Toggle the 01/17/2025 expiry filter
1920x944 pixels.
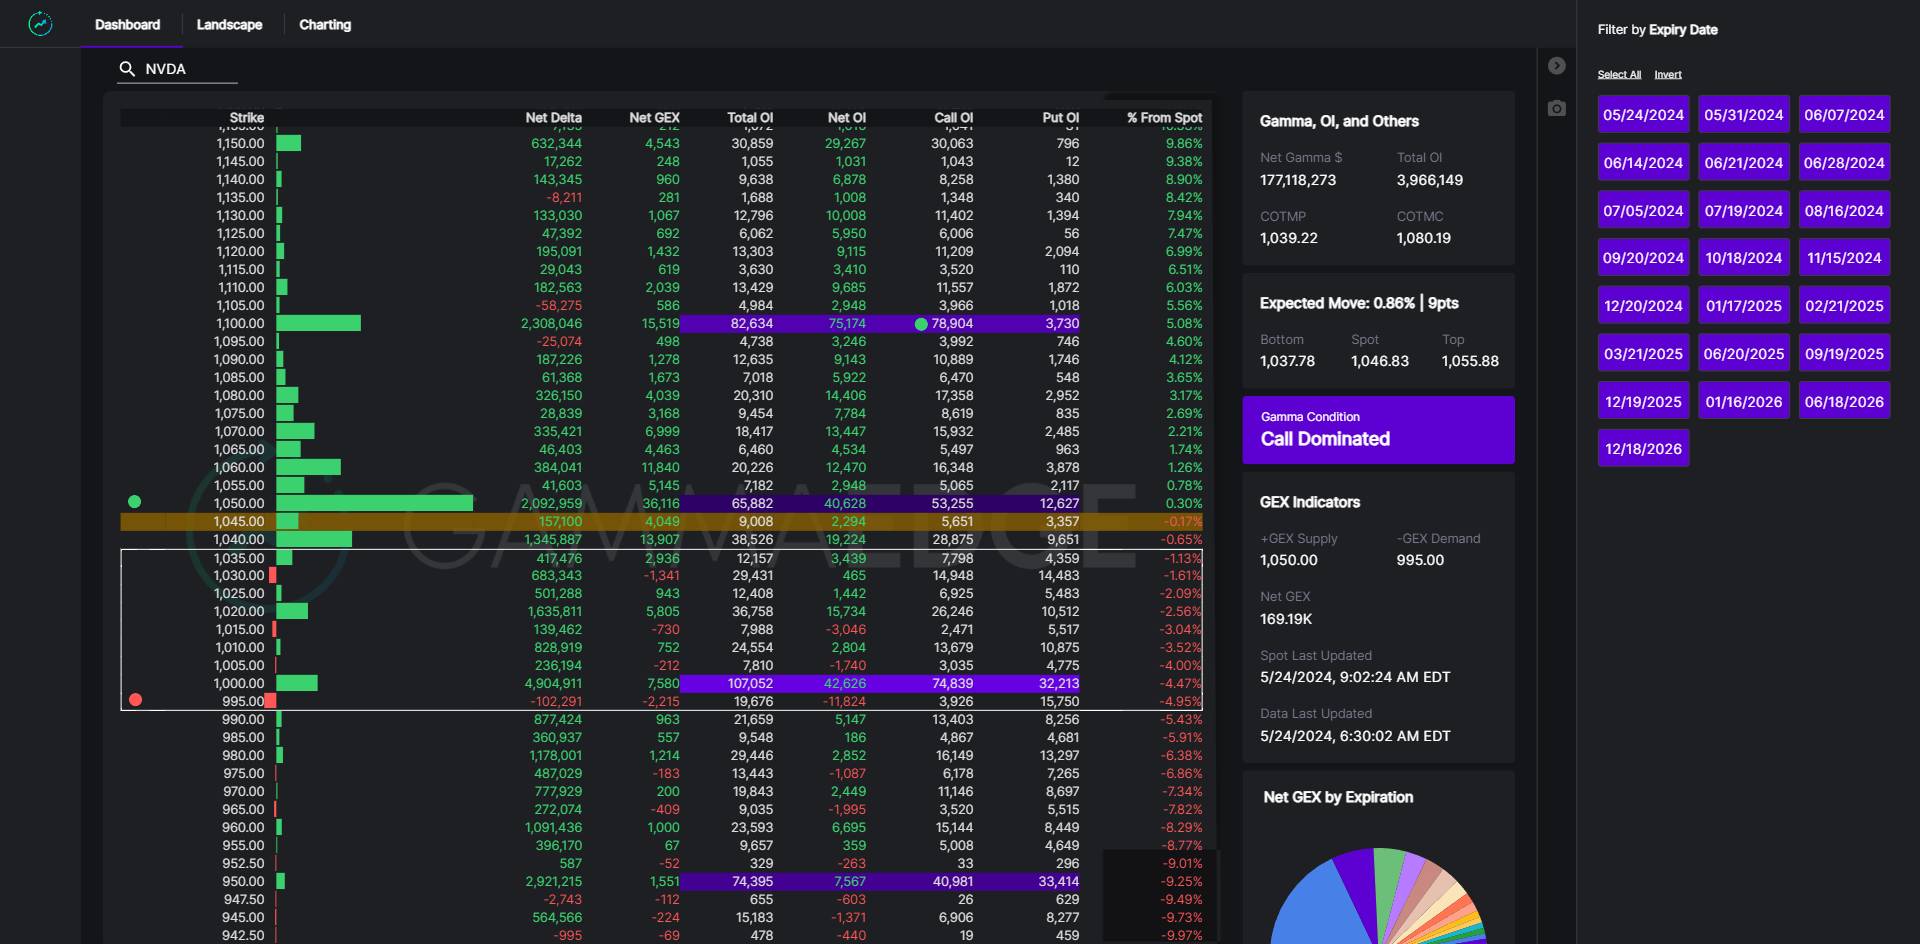coord(1743,306)
